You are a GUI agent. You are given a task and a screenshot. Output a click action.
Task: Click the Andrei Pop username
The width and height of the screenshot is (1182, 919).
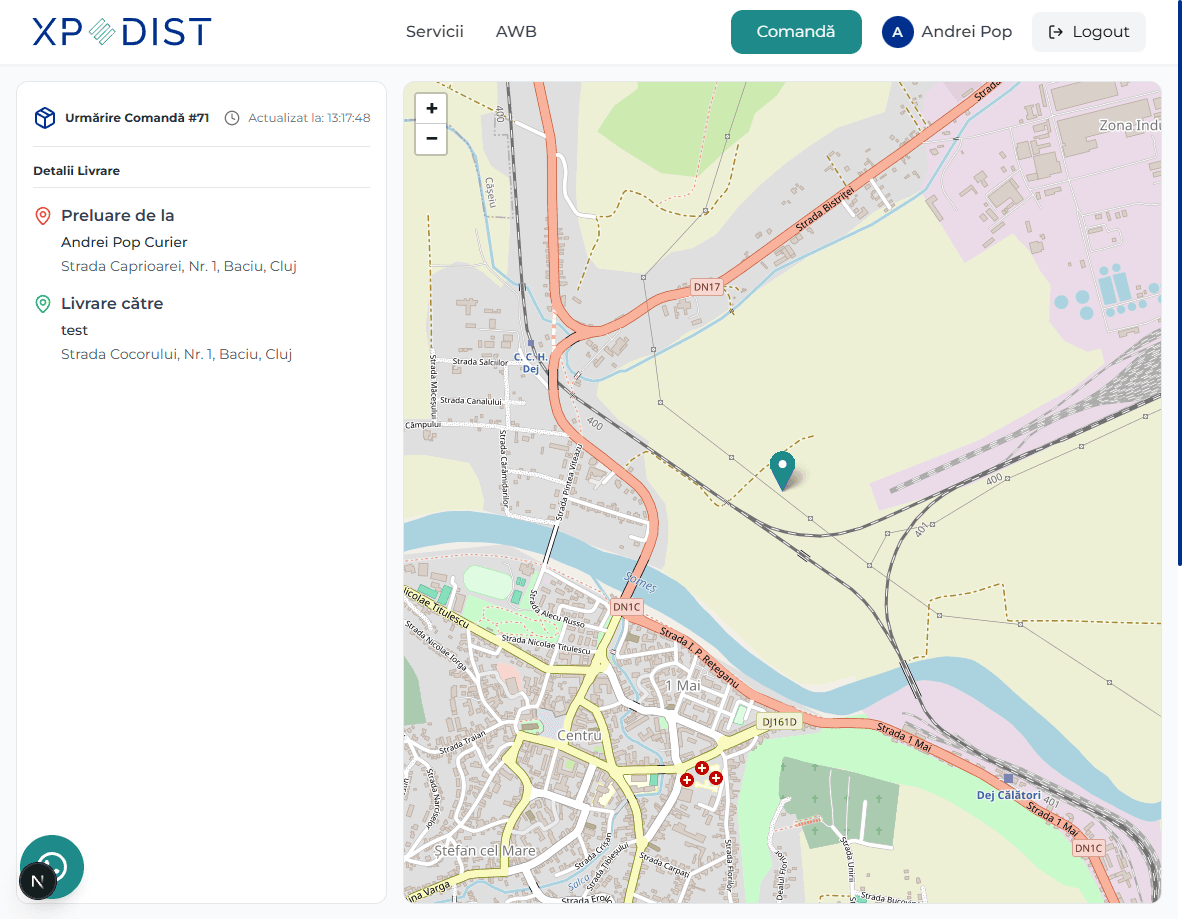[966, 32]
